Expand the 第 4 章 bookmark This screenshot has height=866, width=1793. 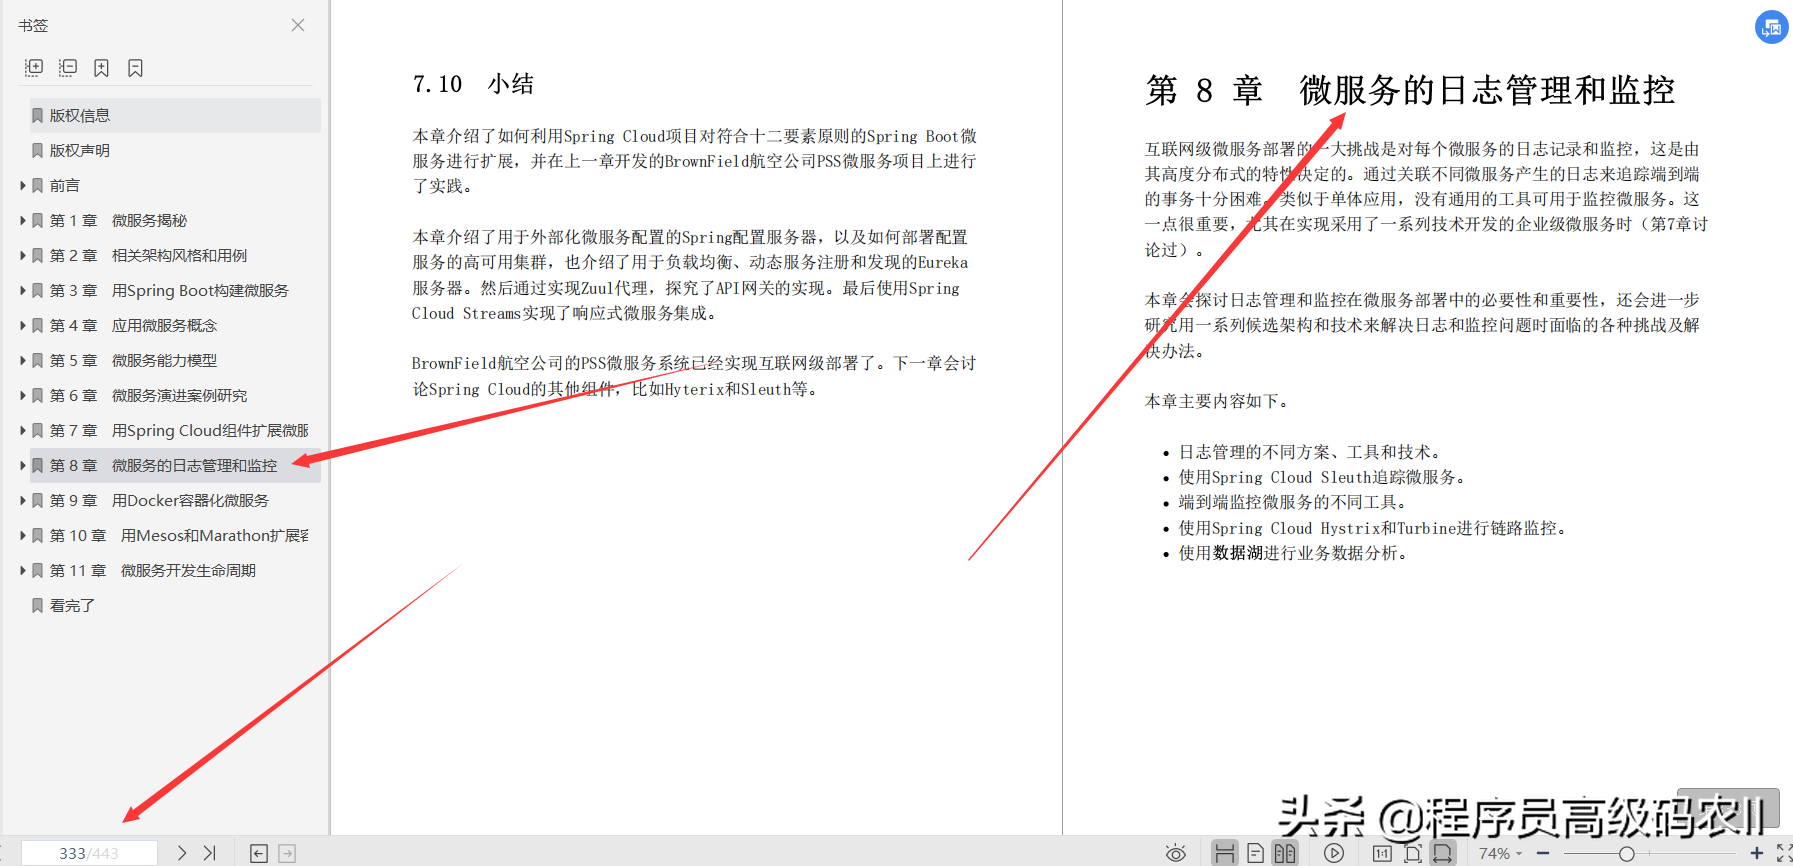pyautogui.click(x=23, y=325)
